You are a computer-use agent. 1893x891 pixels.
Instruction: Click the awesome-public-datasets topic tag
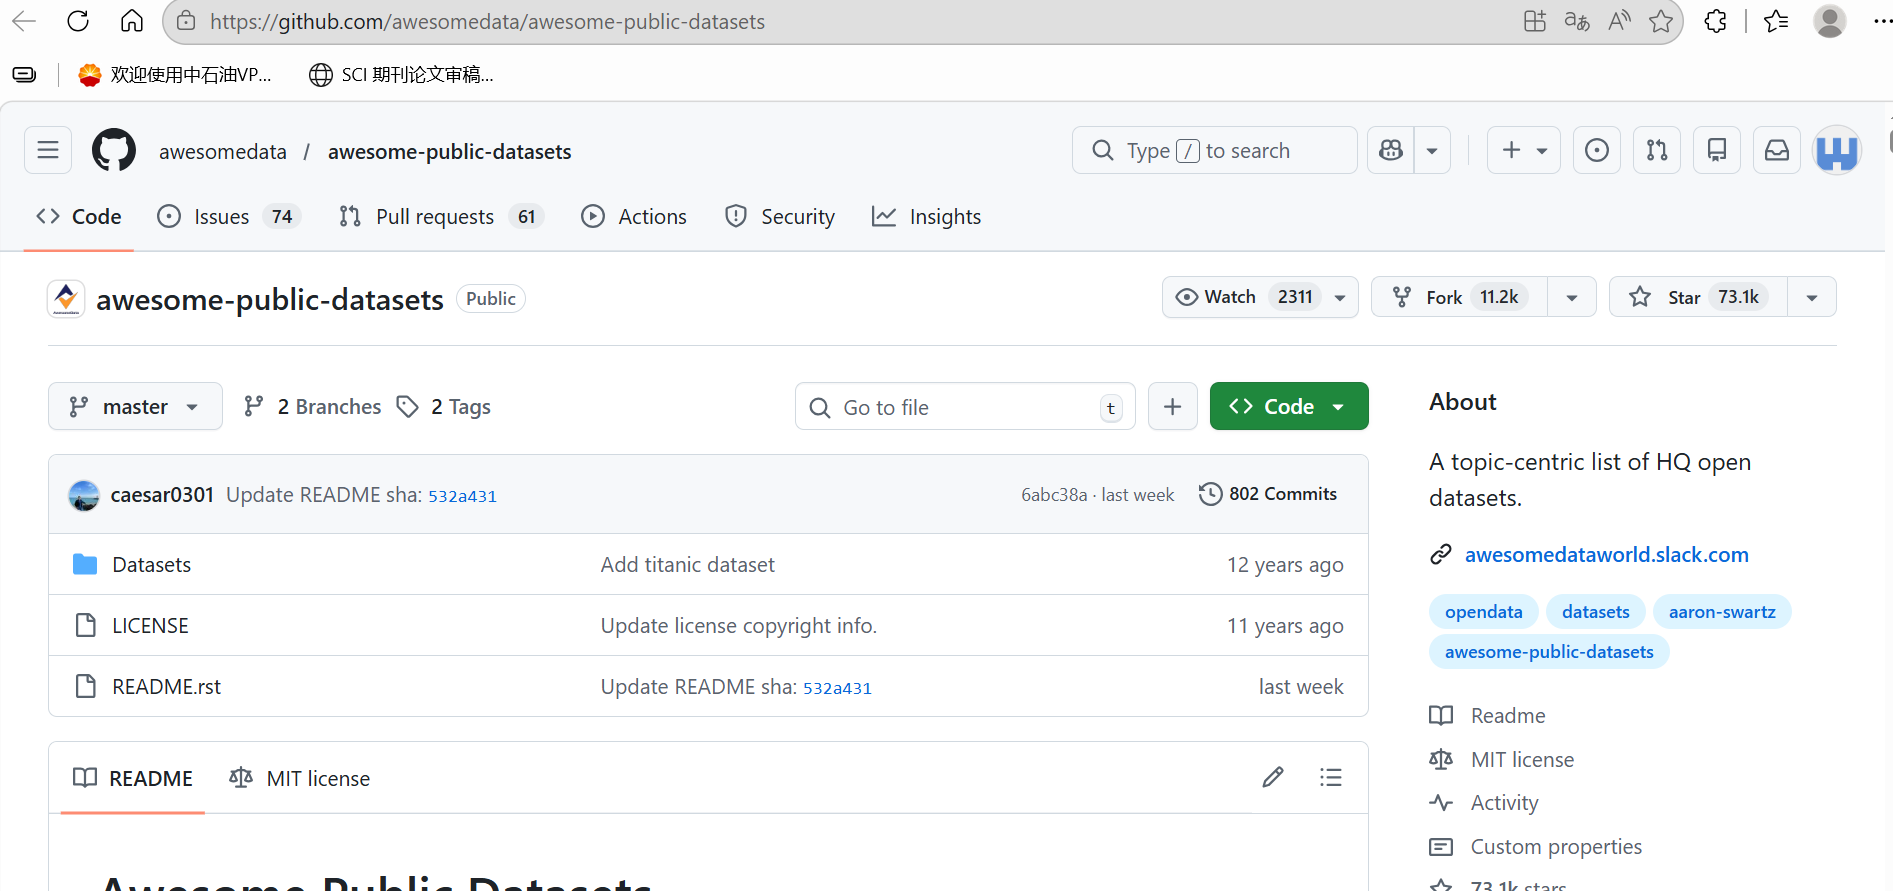coord(1549,652)
